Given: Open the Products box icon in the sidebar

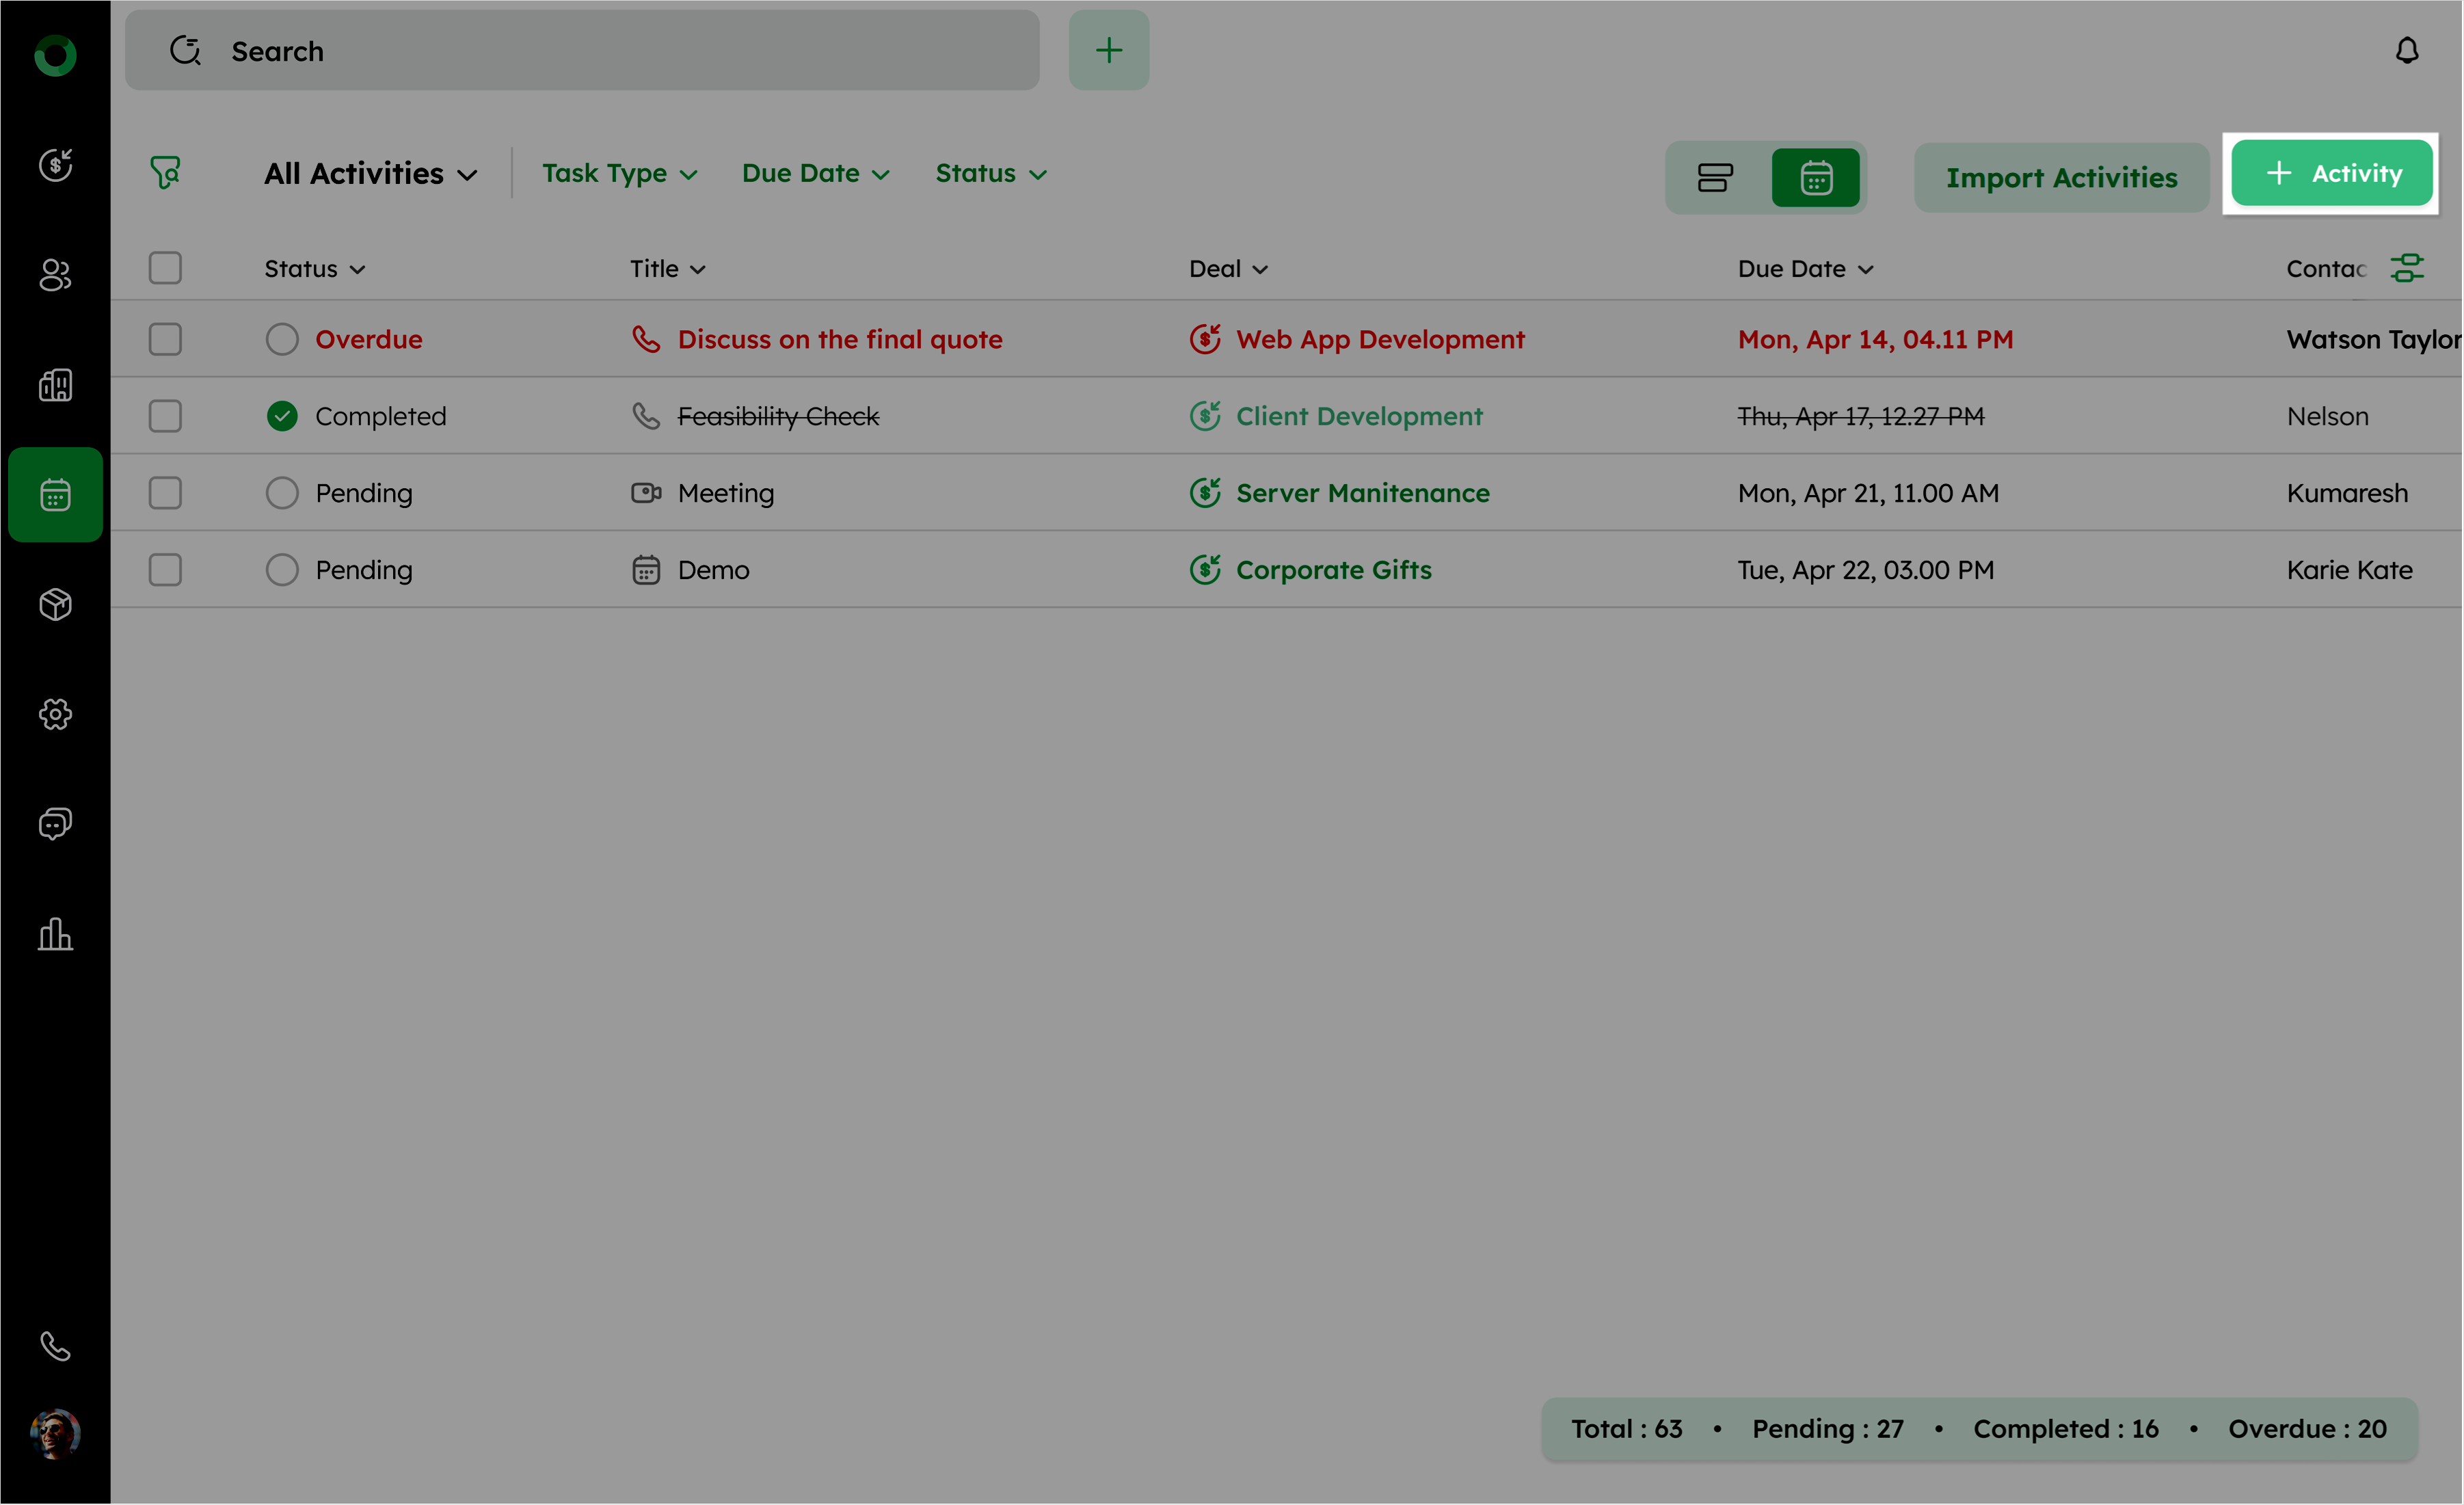Looking at the screenshot, I should (55, 604).
